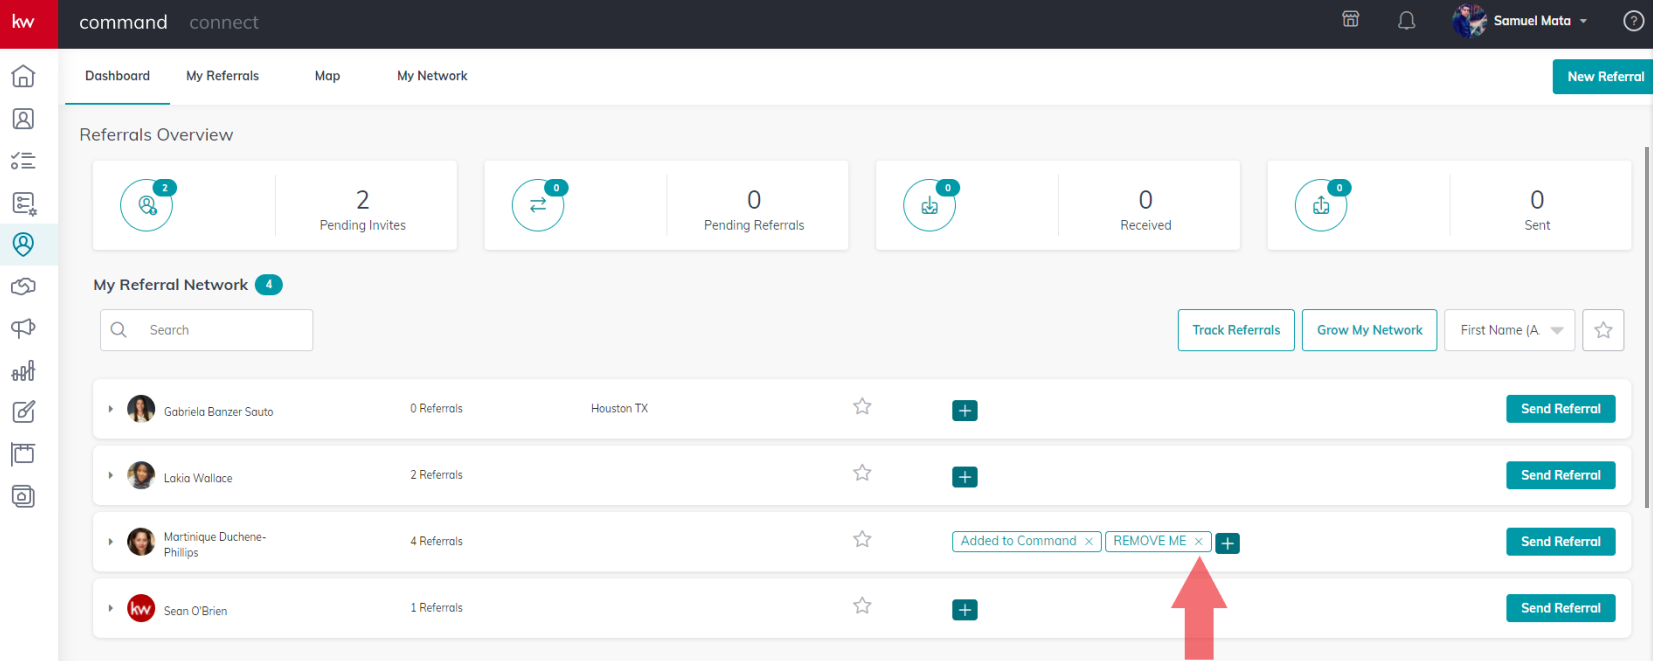The width and height of the screenshot is (1653, 661).
Task: Expand Lakia Wallace row
Action: tap(110, 475)
